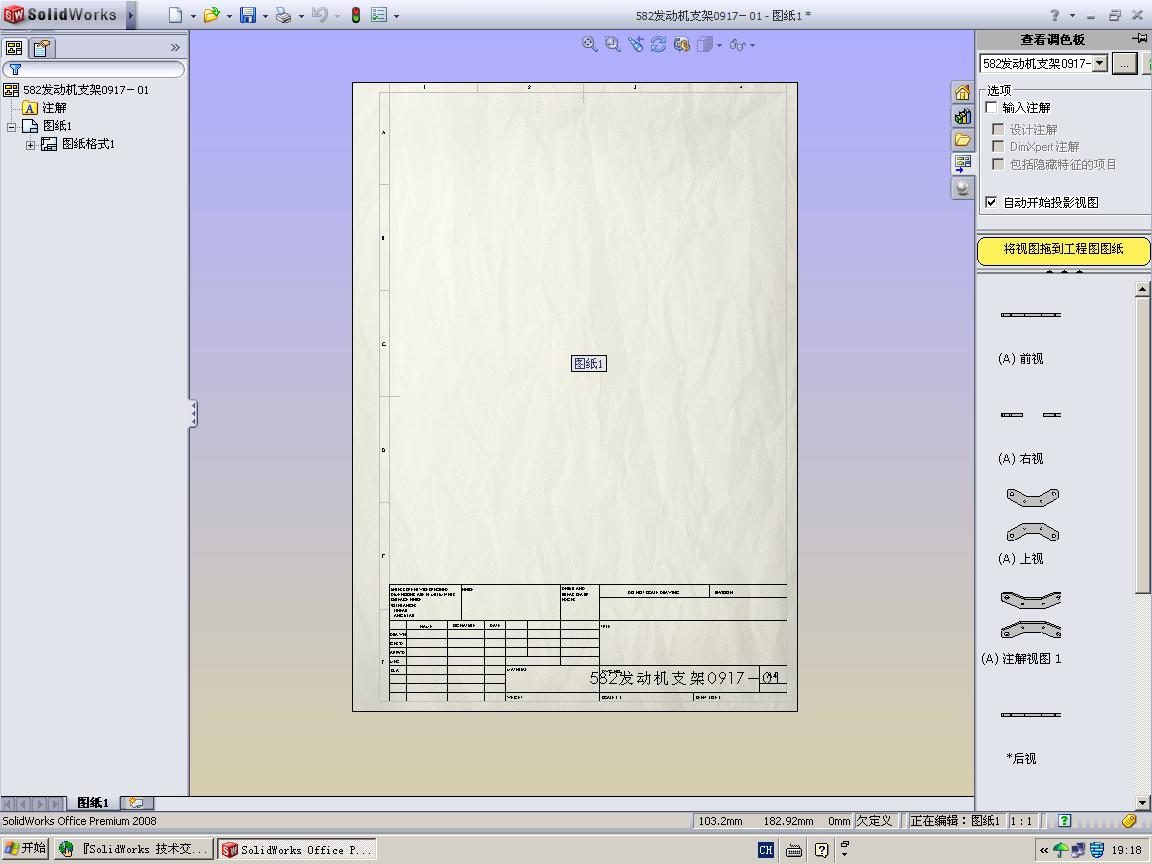Select 注解 in the feature tree
The image size is (1152, 864).
tap(55, 107)
